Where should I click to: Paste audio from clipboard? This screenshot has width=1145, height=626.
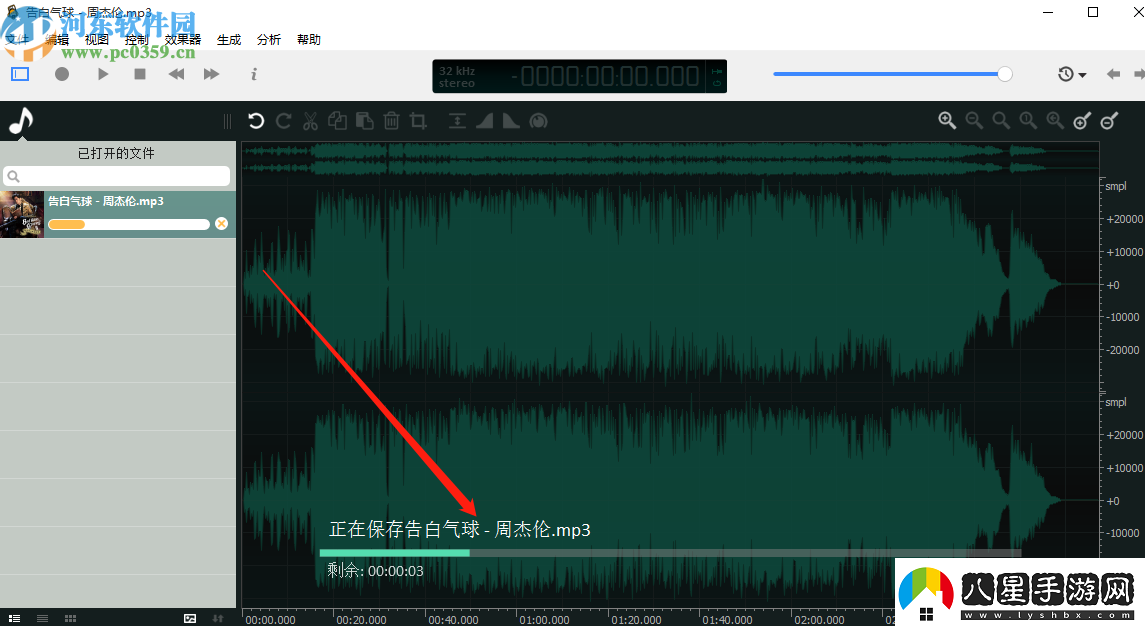(x=364, y=120)
